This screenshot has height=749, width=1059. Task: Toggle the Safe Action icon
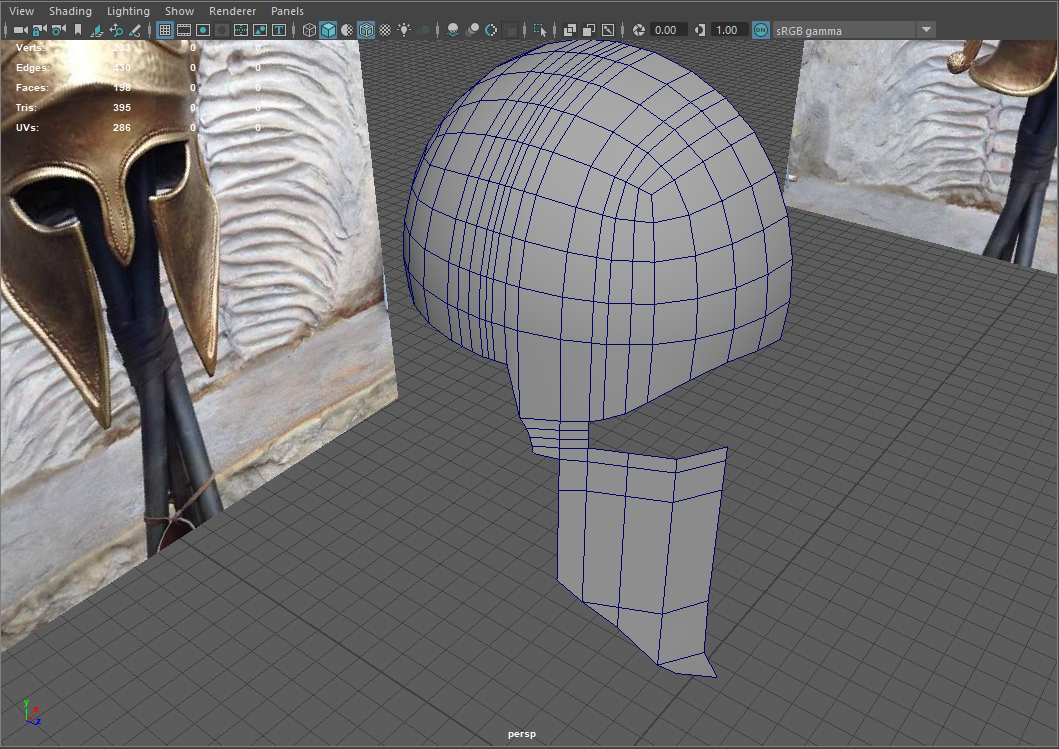(x=259, y=30)
